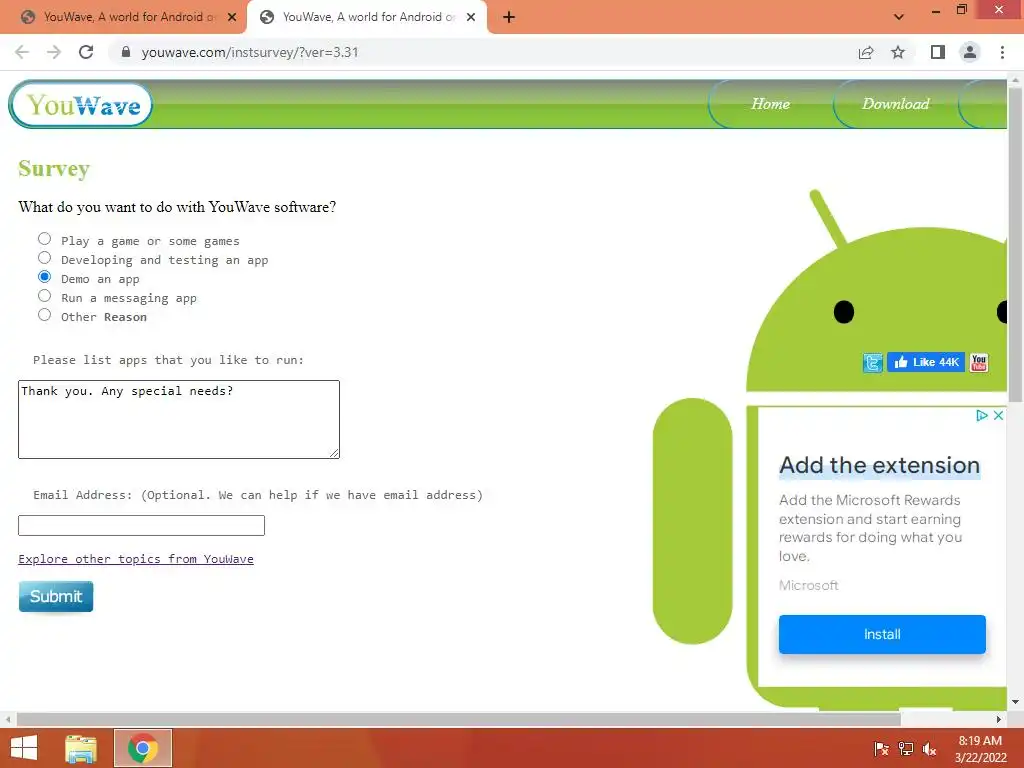Screen dimensions: 1024x768
Task: Select the 'Demo an app' option
Action: 44,277
